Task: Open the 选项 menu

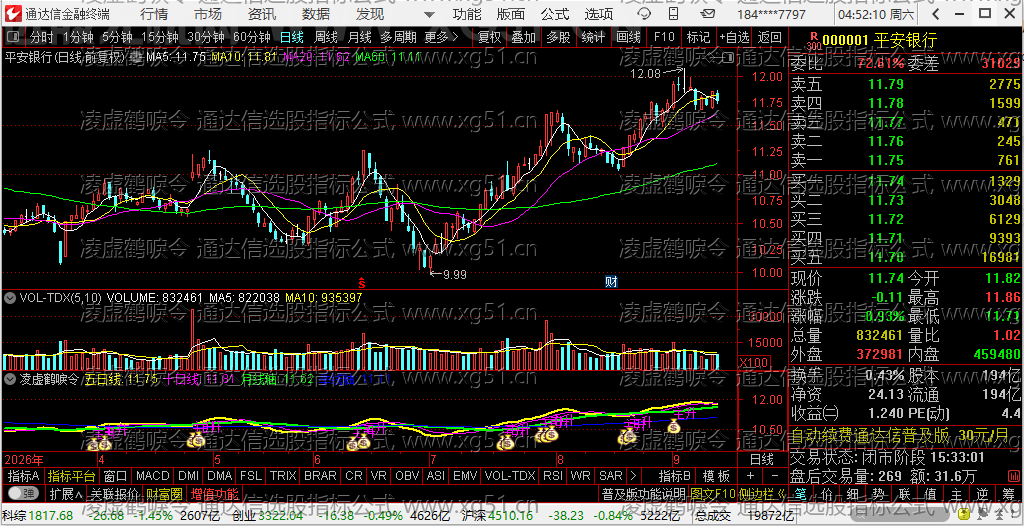Action: (x=598, y=14)
